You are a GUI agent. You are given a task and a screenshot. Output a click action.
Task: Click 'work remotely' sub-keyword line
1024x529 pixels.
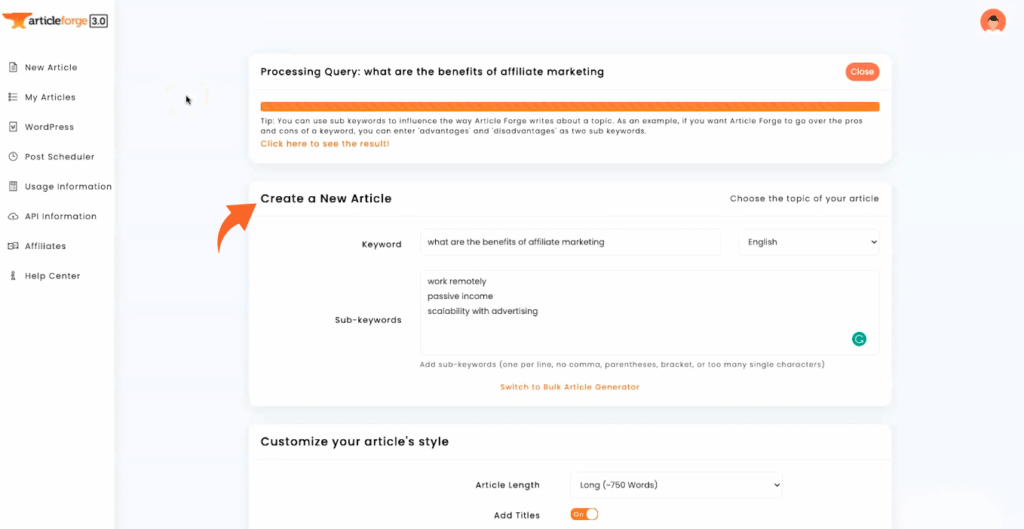(457, 281)
